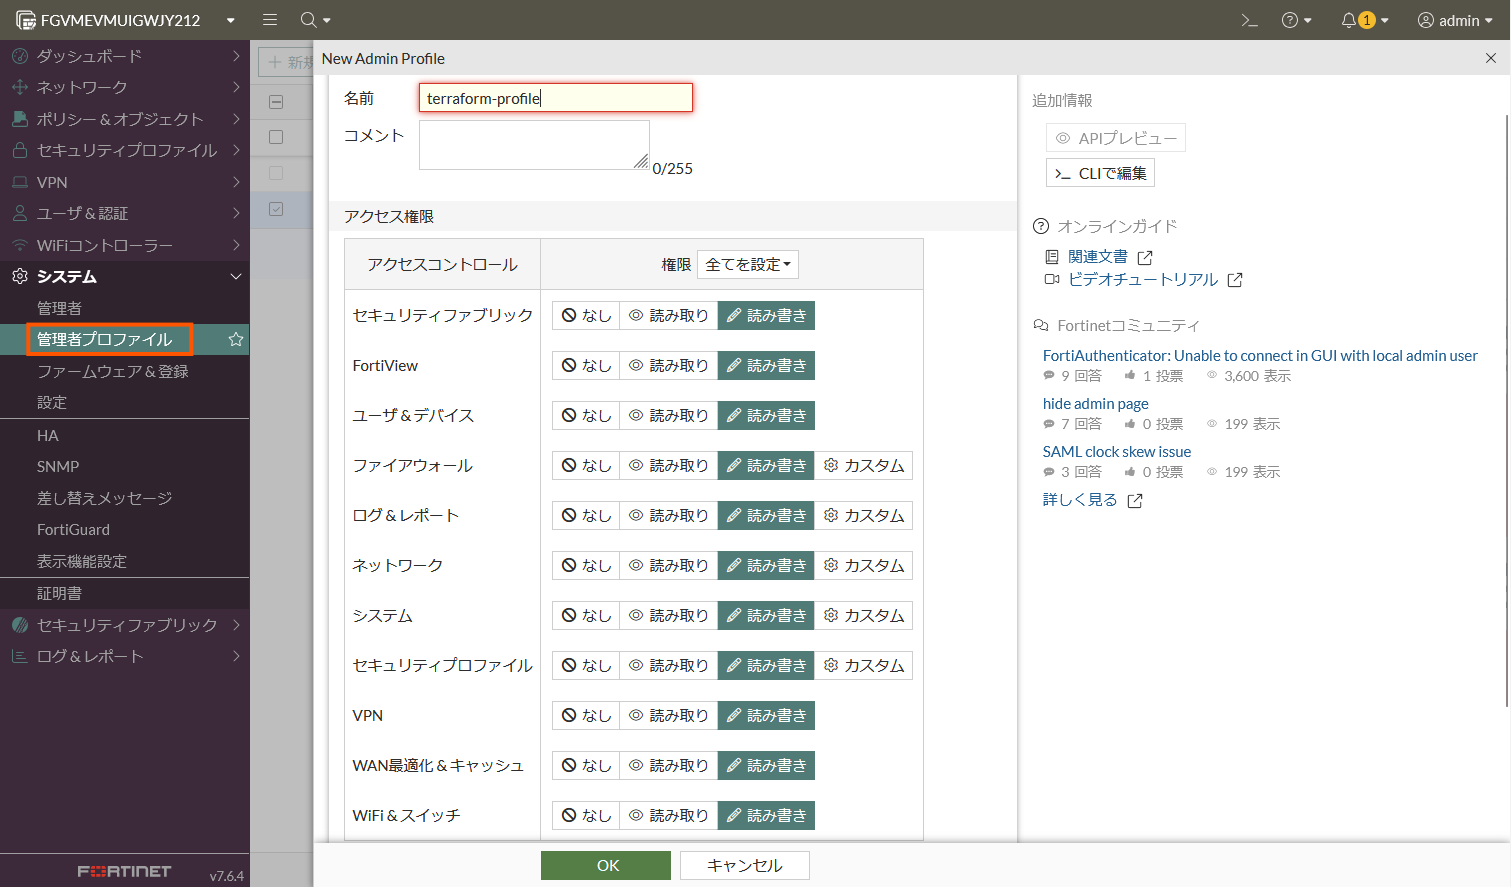Expand the ネットワーク sidebar menu
Viewport: 1511px width, 887px height.
[125, 88]
